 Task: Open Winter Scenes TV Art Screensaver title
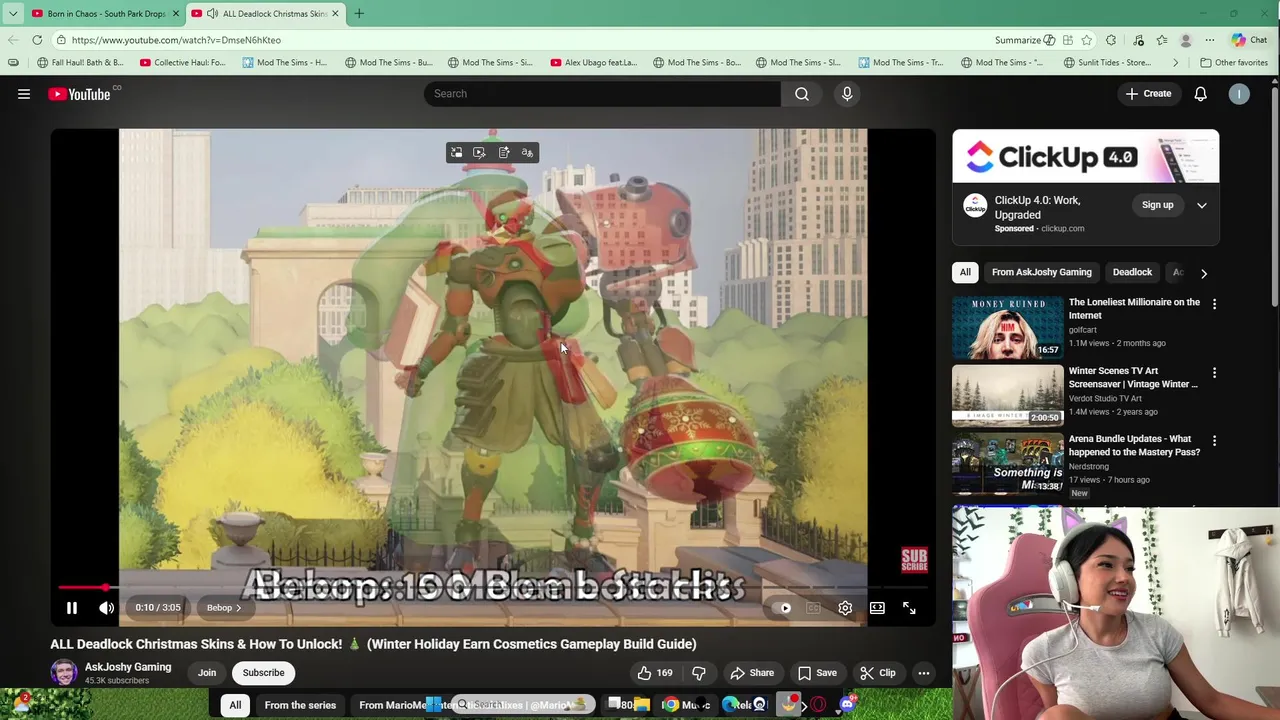(x=1133, y=377)
